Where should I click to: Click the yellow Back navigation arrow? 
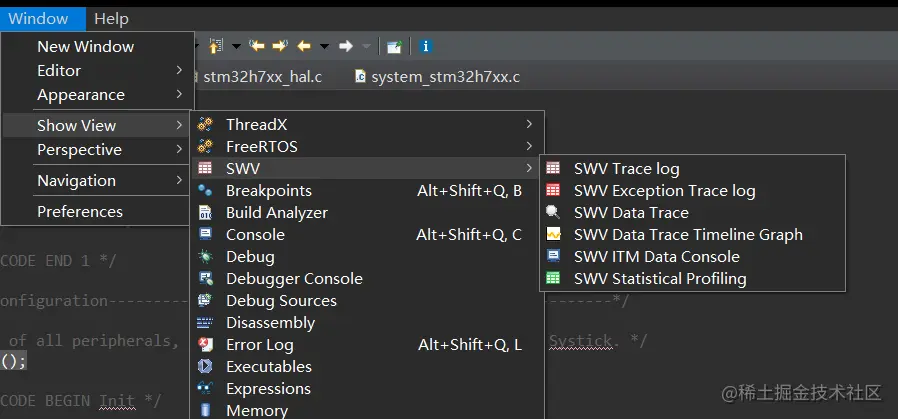tap(304, 46)
